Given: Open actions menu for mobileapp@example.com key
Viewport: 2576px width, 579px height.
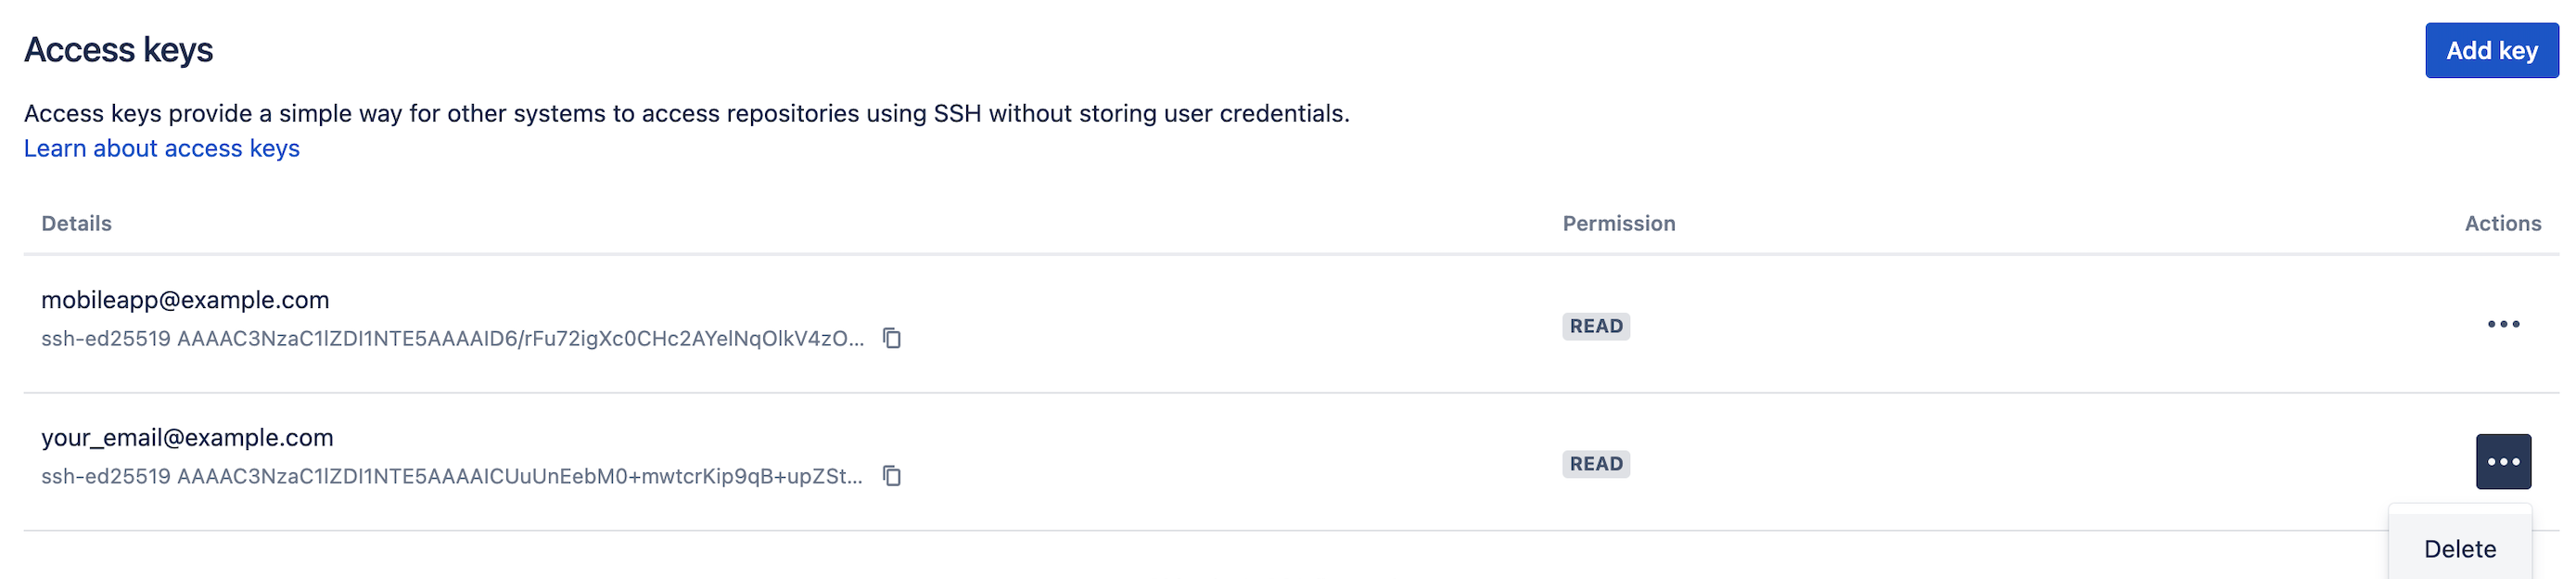Looking at the screenshot, I should click(2503, 324).
